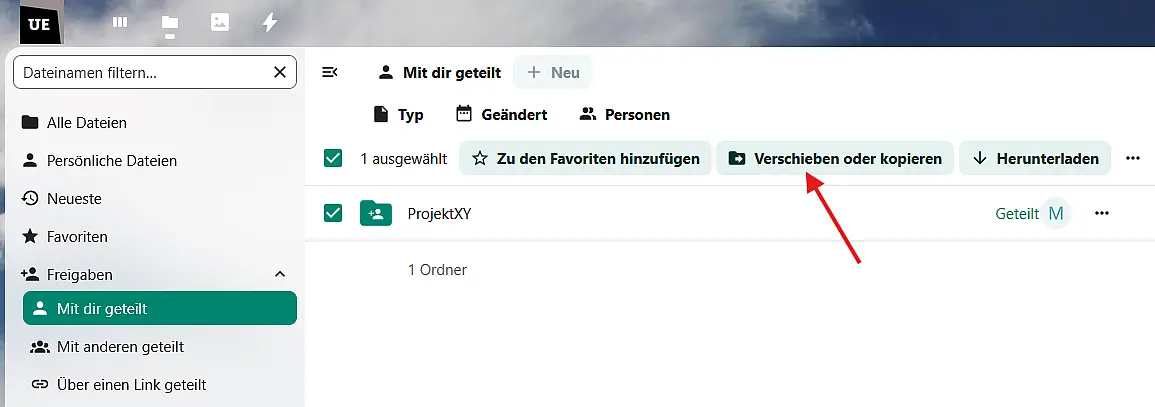Open the Photos app icon in top bar
The height and width of the screenshot is (407, 1155).
point(220,22)
